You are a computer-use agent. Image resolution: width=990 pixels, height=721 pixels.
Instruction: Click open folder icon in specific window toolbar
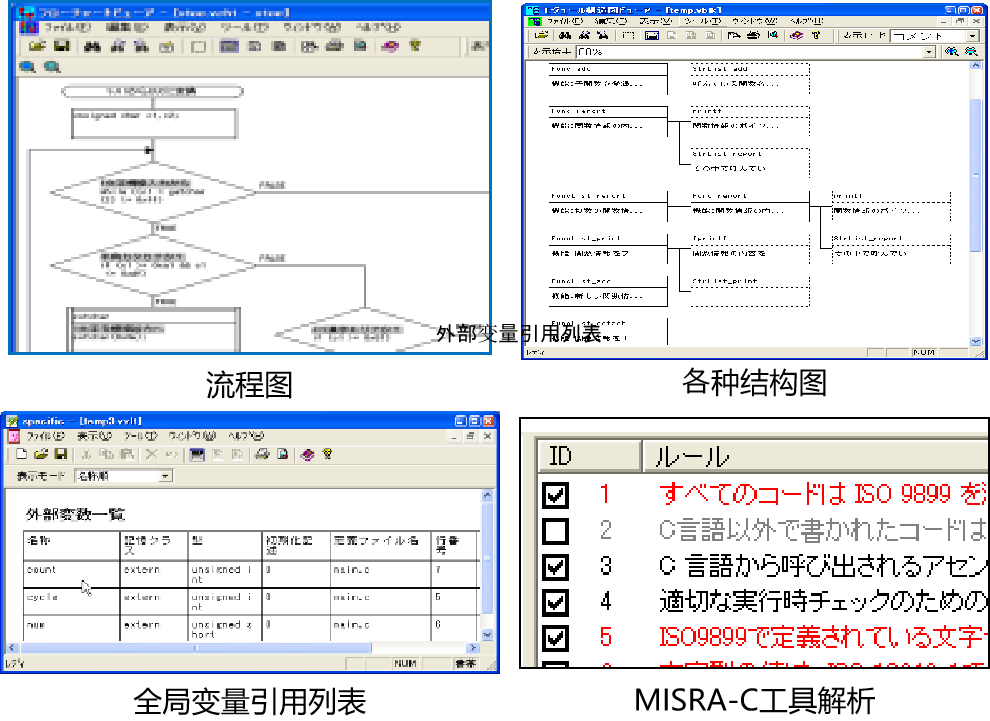tap(40, 454)
